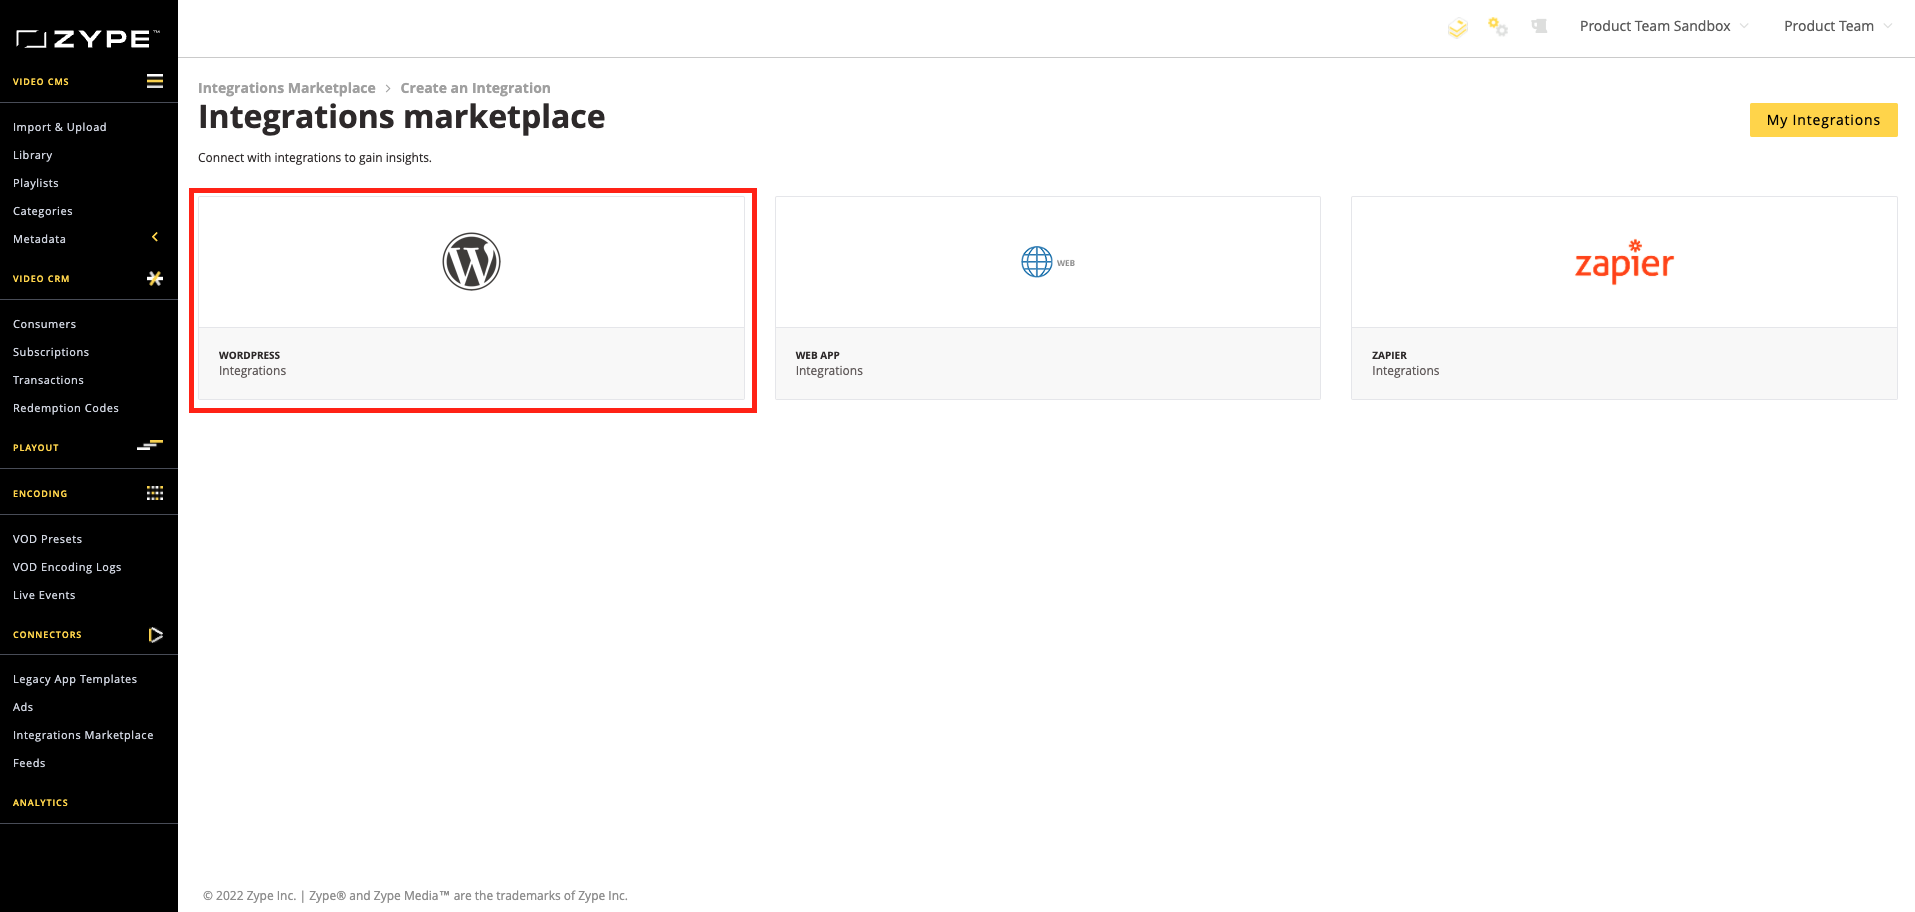This screenshot has width=1915, height=912.
Task: Click the Connectors play icon
Action: pyautogui.click(x=155, y=635)
